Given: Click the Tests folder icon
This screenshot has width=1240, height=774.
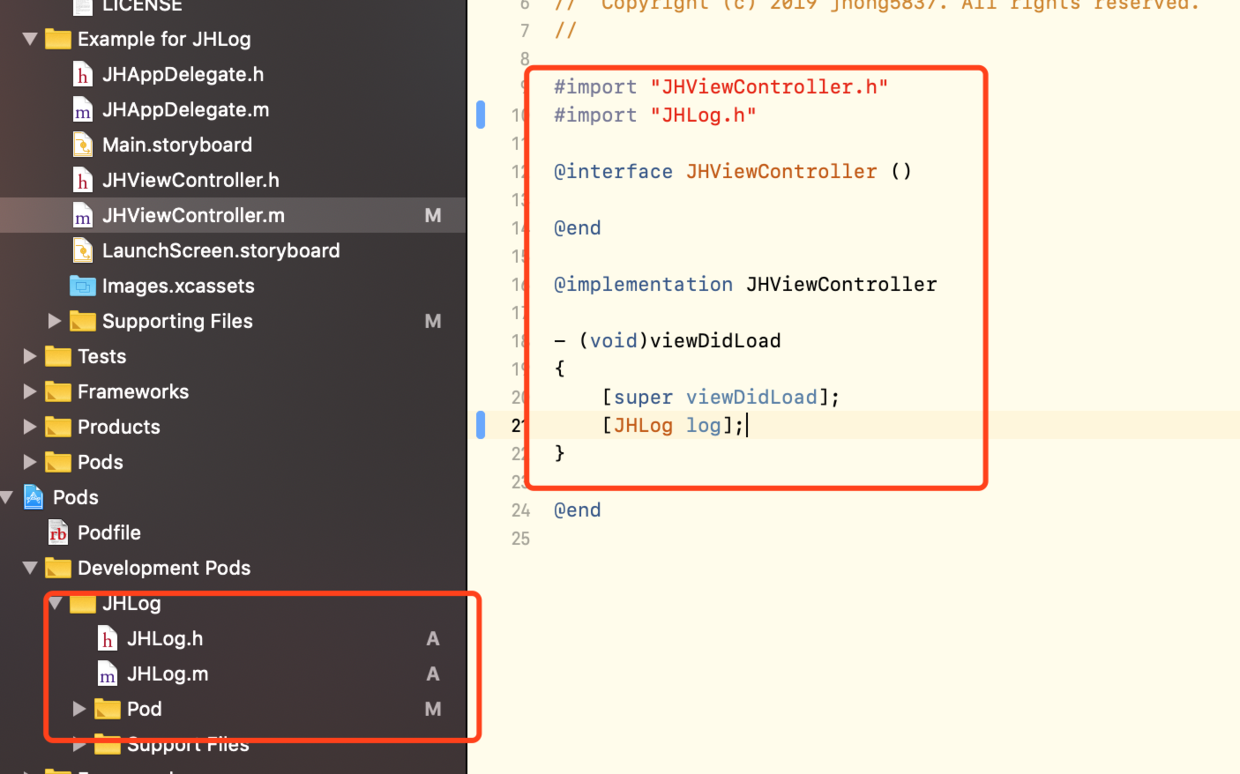Looking at the screenshot, I should tap(58, 357).
